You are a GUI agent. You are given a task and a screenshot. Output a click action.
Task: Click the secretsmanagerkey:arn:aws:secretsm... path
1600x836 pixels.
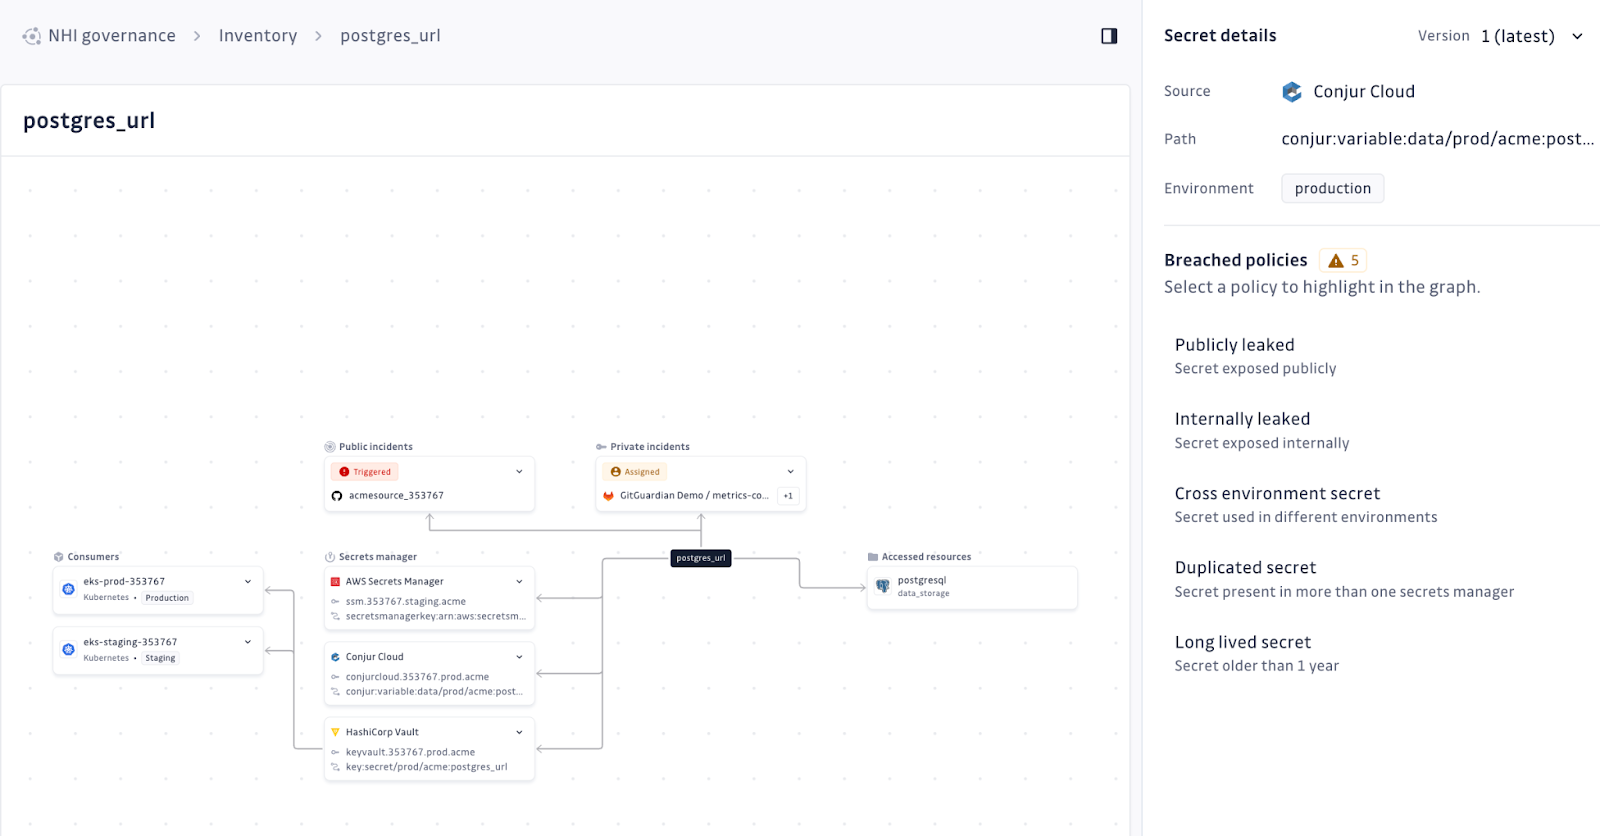[x=435, y=616]
